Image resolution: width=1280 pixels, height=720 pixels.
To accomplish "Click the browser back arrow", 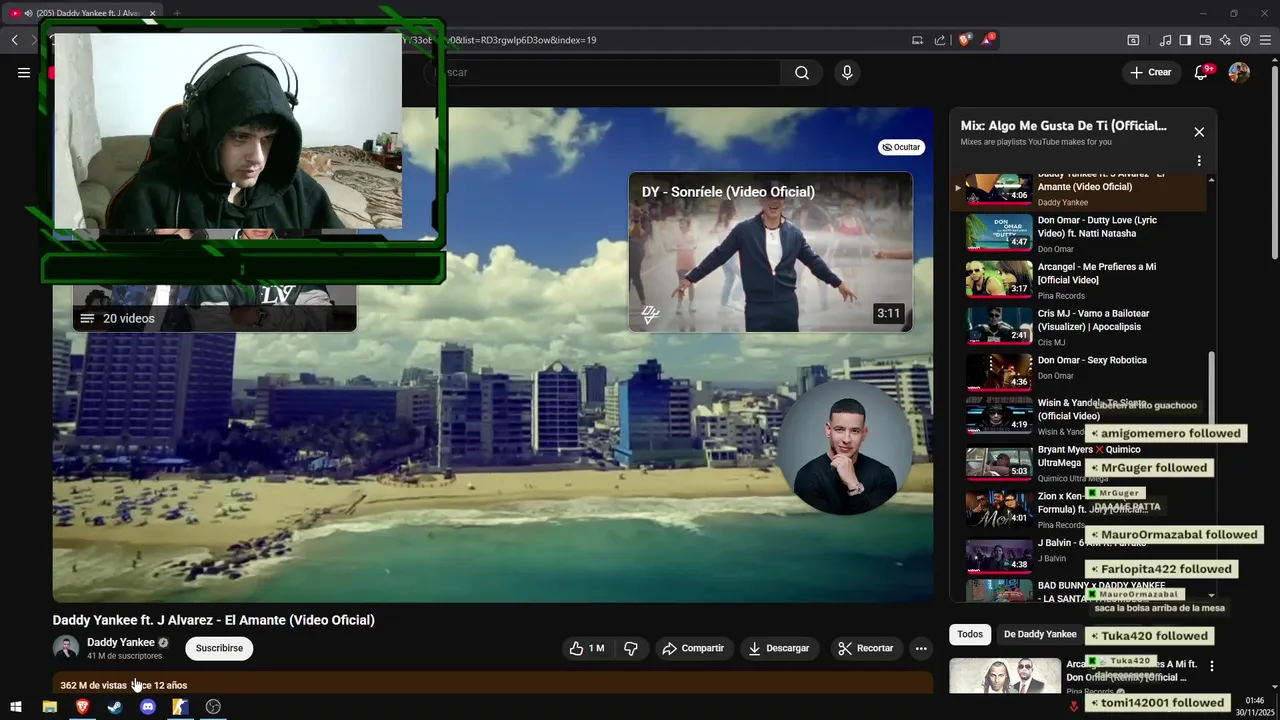I will tap(15, 40).
